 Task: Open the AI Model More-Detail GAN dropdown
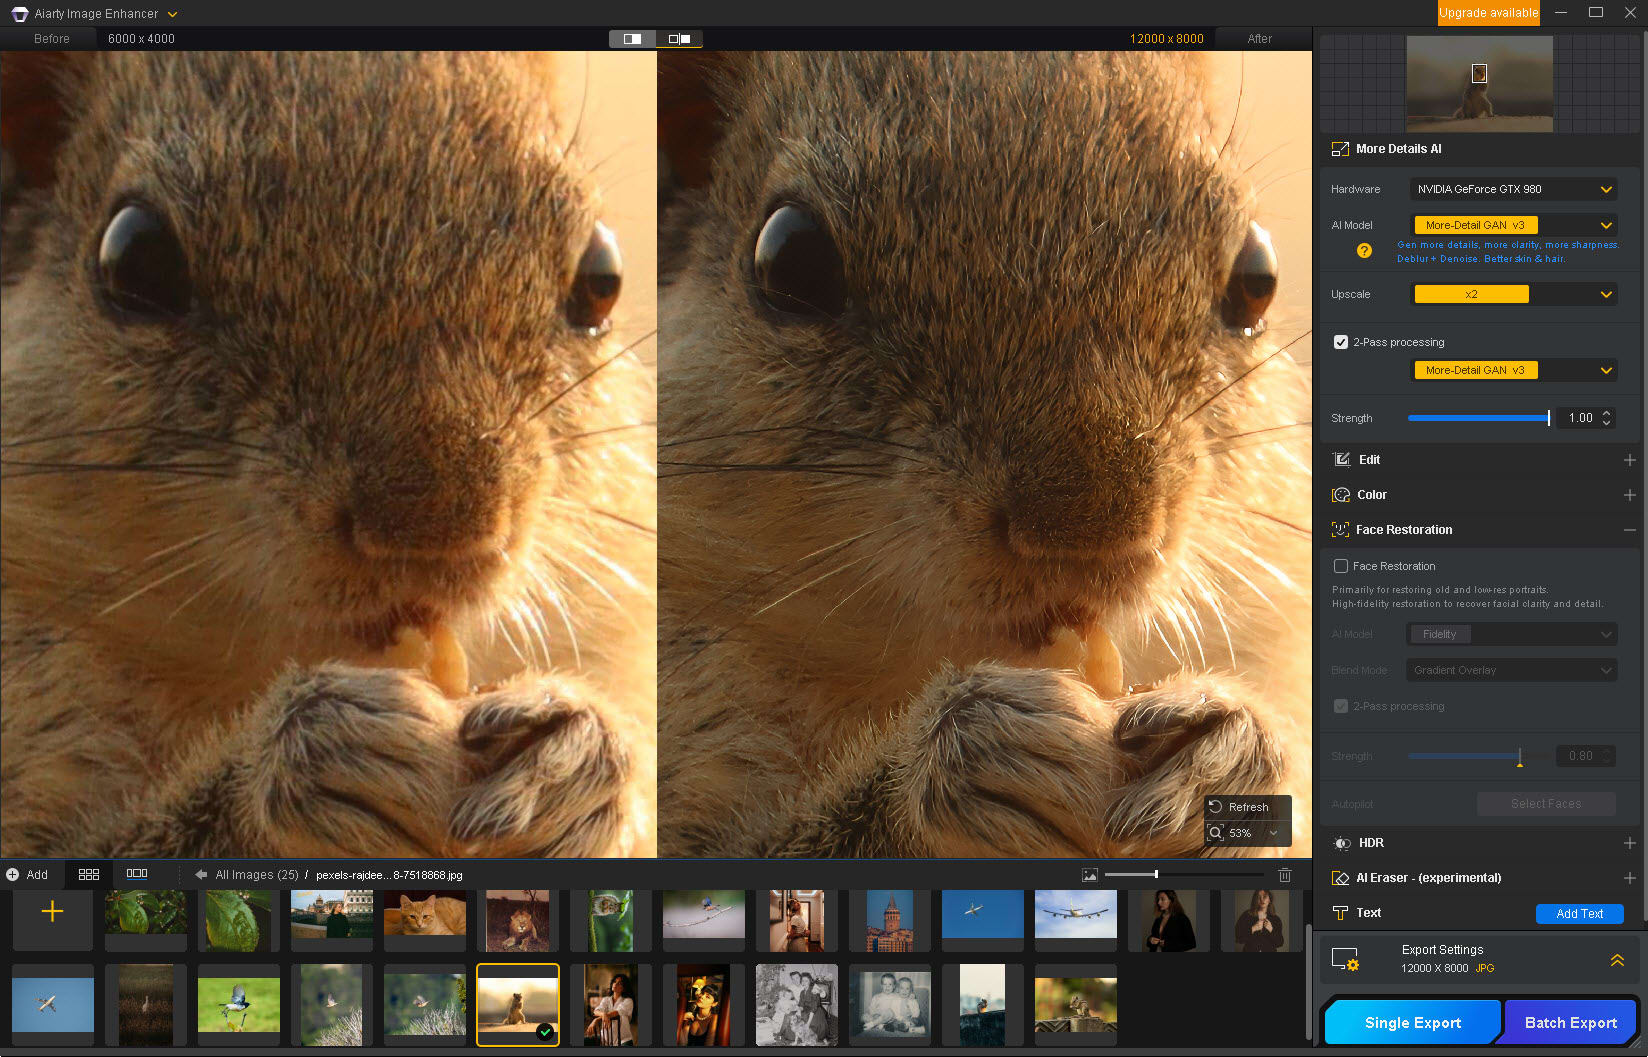pos(1514,225)
